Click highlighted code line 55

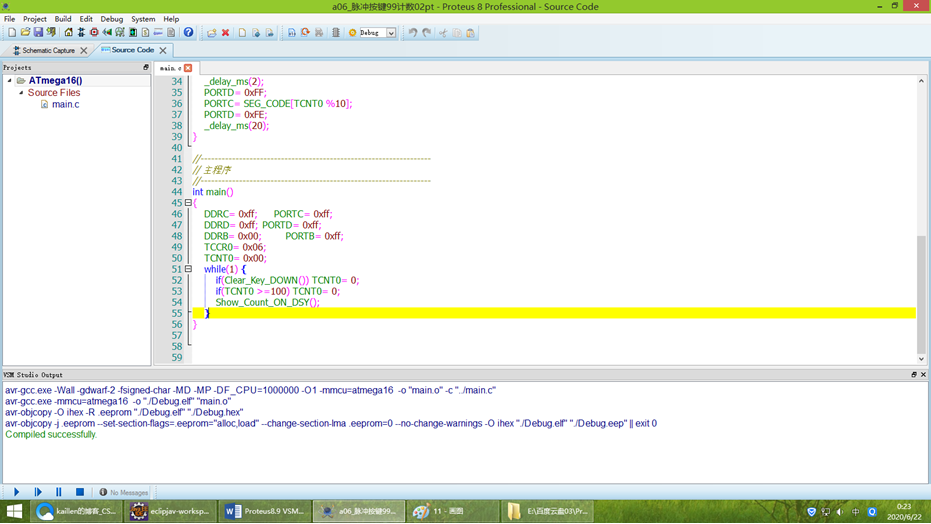point(554,313)
